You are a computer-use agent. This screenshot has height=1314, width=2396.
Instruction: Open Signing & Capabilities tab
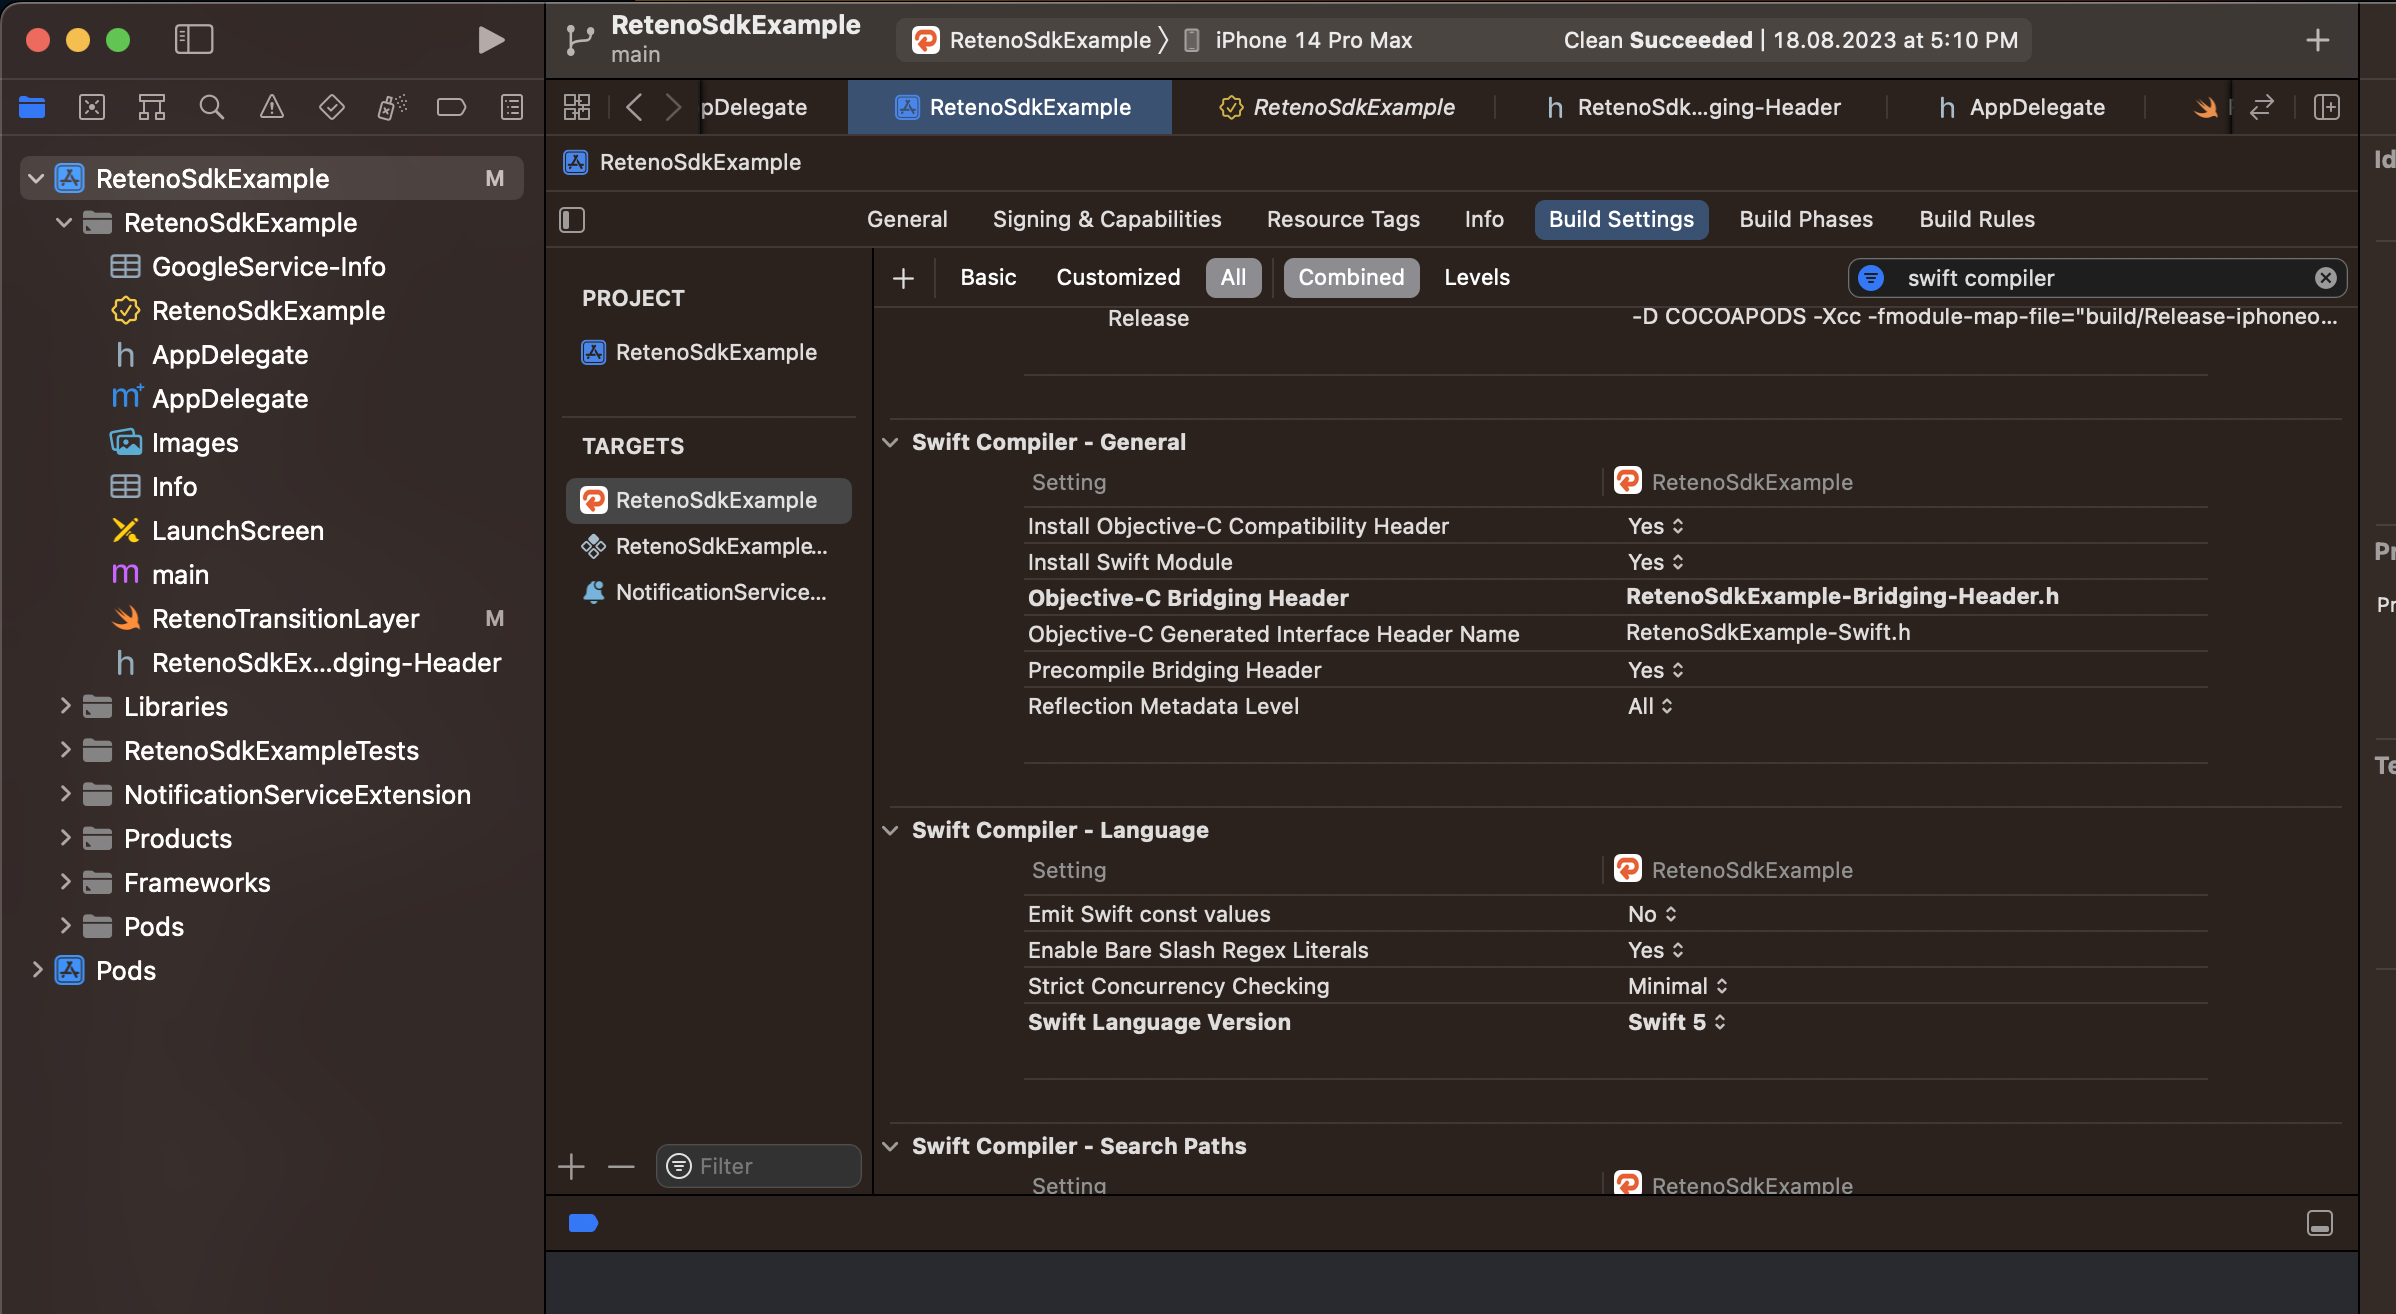coord(1107,219)
